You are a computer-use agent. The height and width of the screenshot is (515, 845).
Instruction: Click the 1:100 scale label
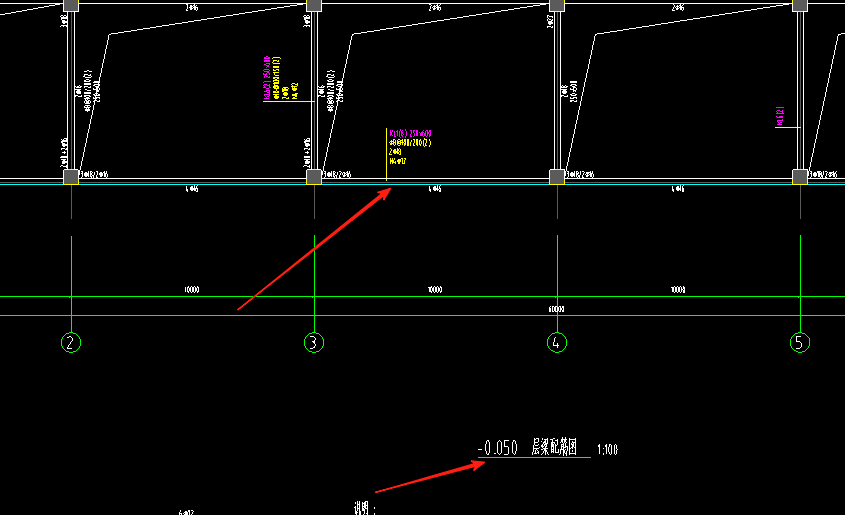607,449
